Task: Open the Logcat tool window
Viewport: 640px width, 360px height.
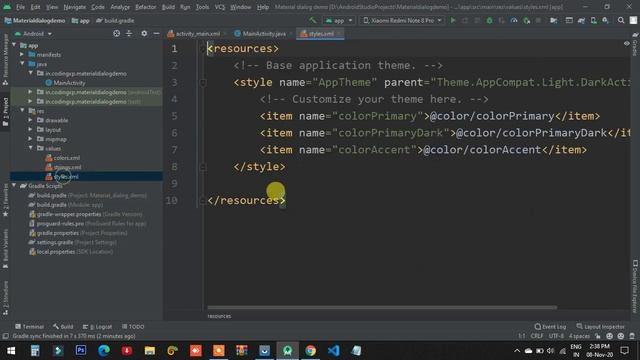Action: pyautogui.click(x=98, y=327)
